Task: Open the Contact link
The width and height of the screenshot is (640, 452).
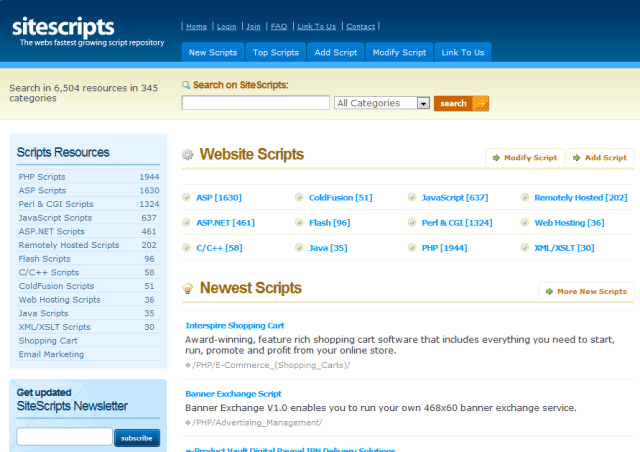Action: tap(360, 27)
